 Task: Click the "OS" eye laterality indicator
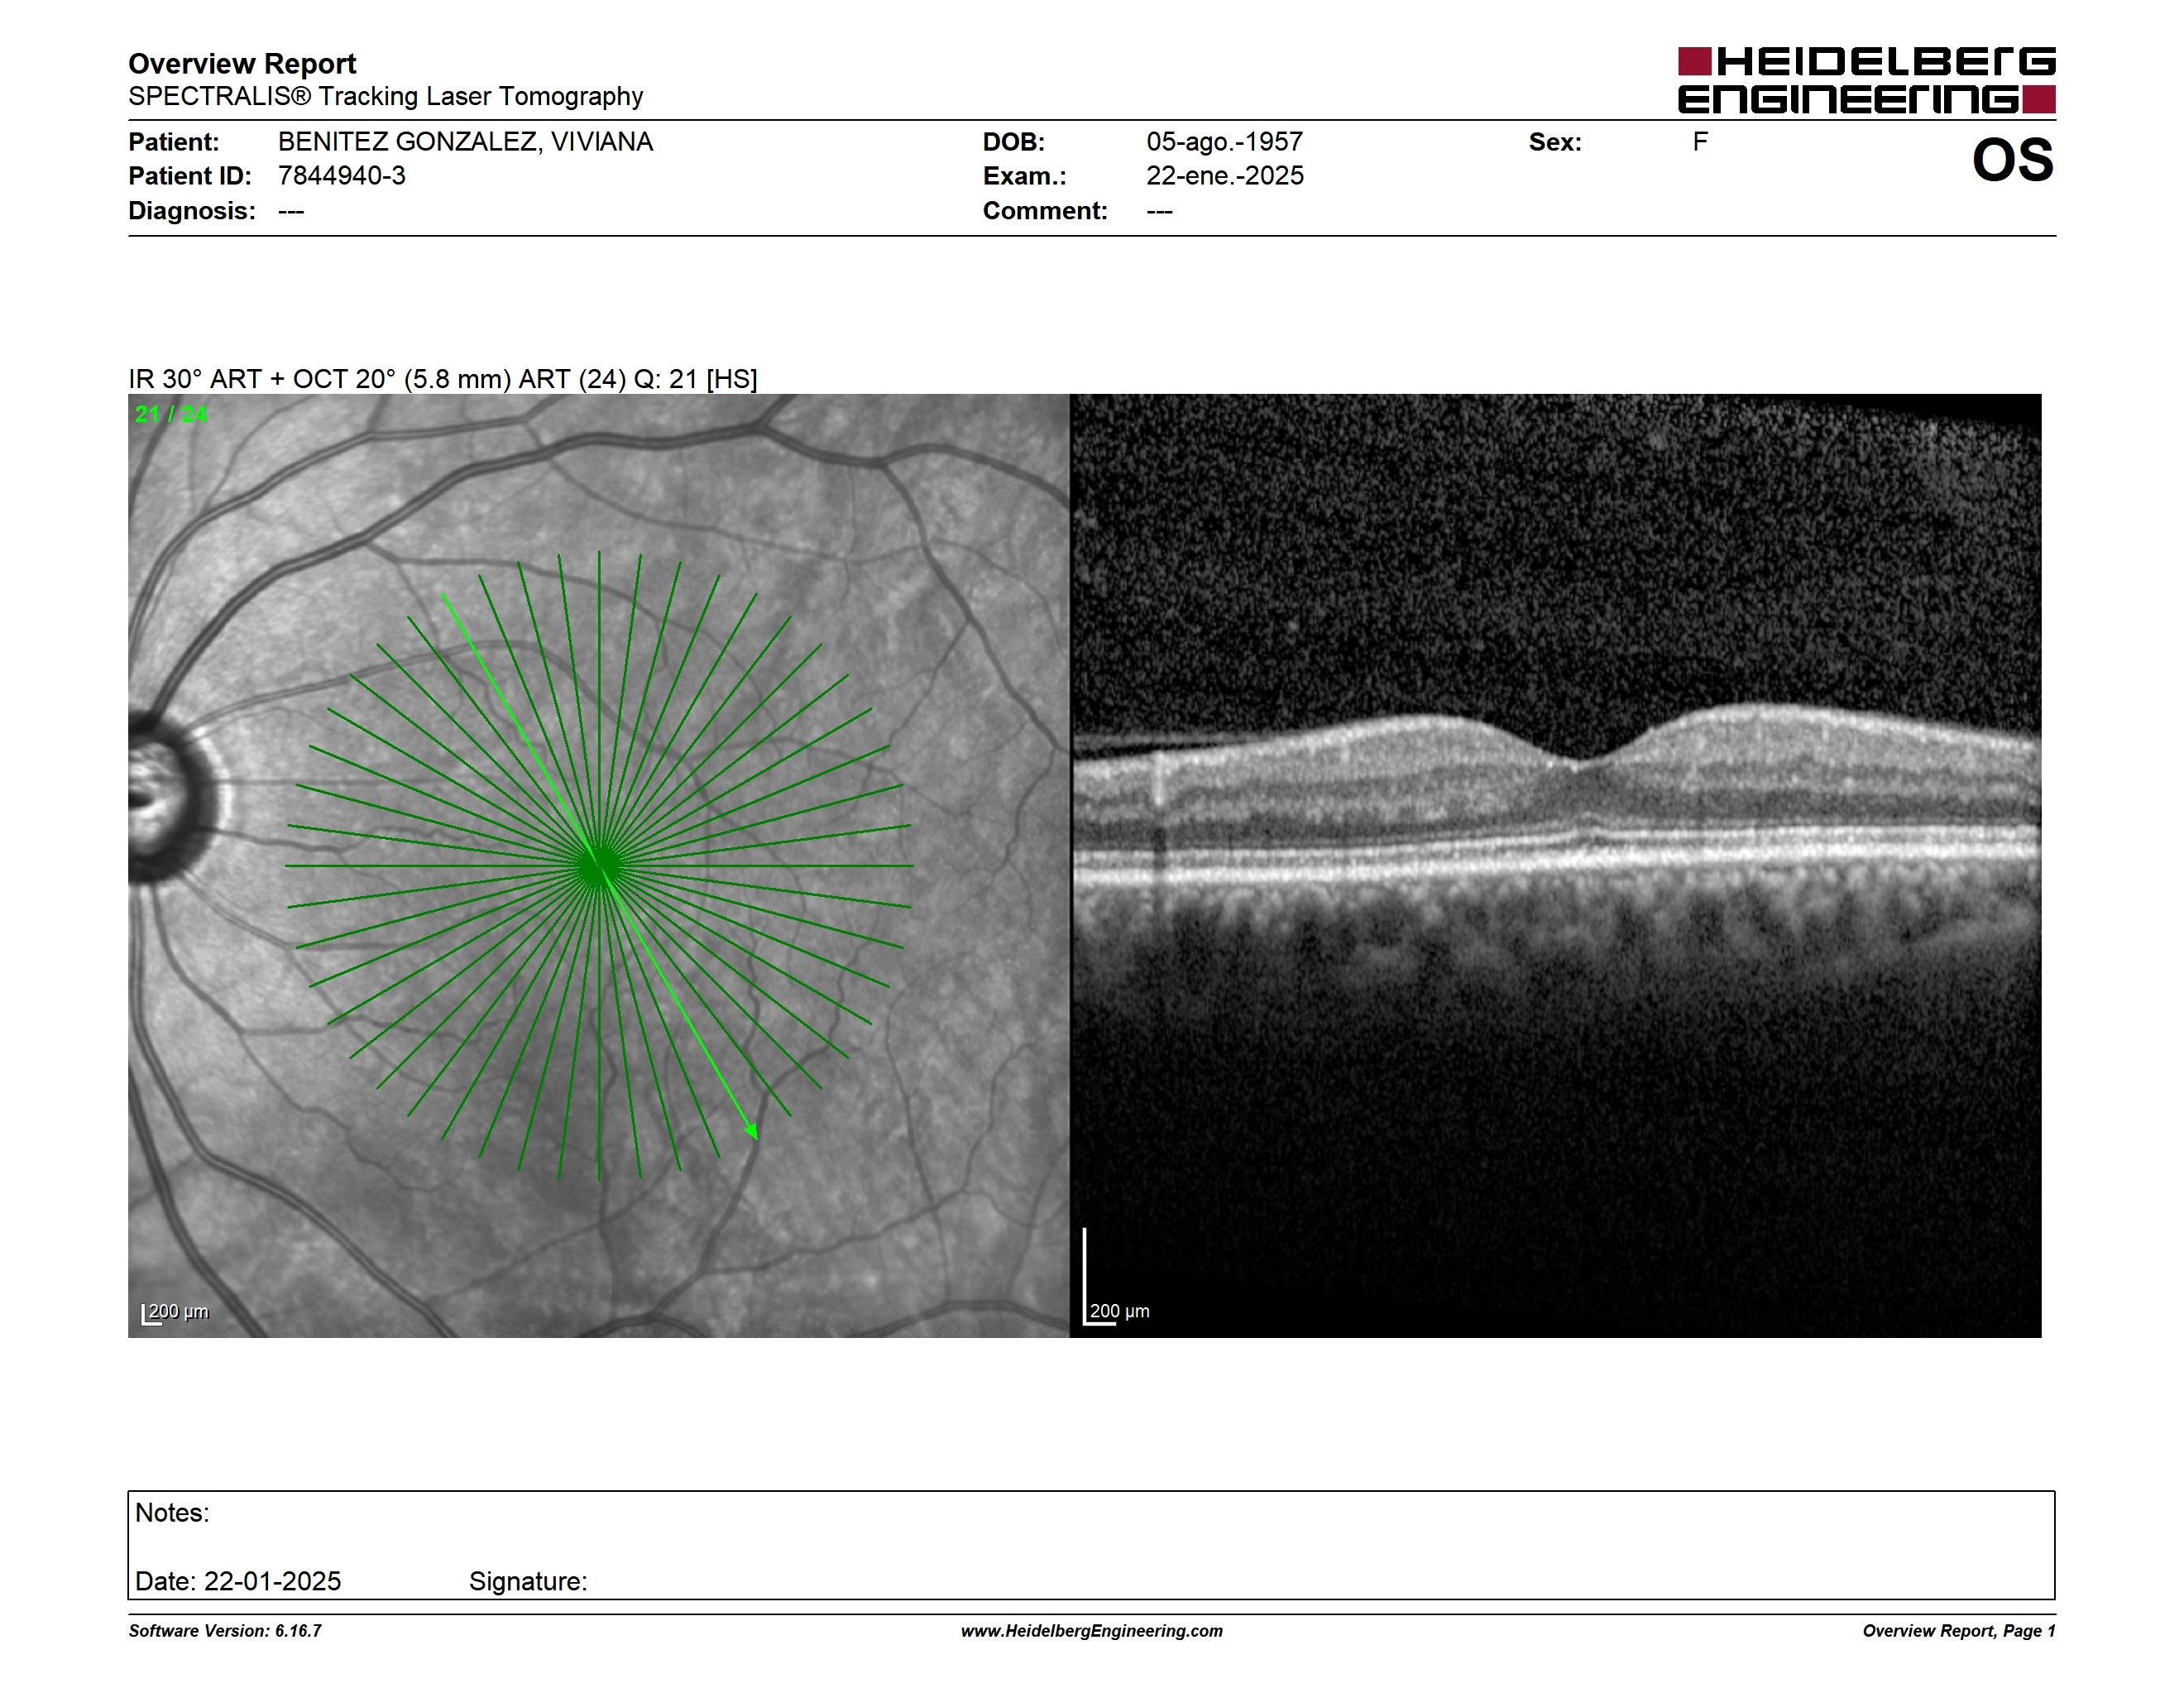pos(2013,160)
